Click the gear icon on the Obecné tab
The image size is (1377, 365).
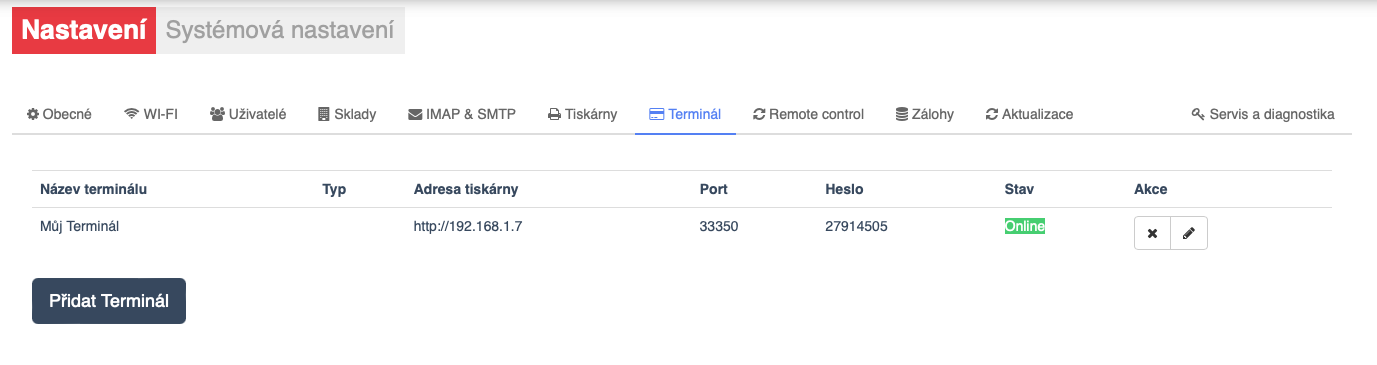tap(32, 114)
